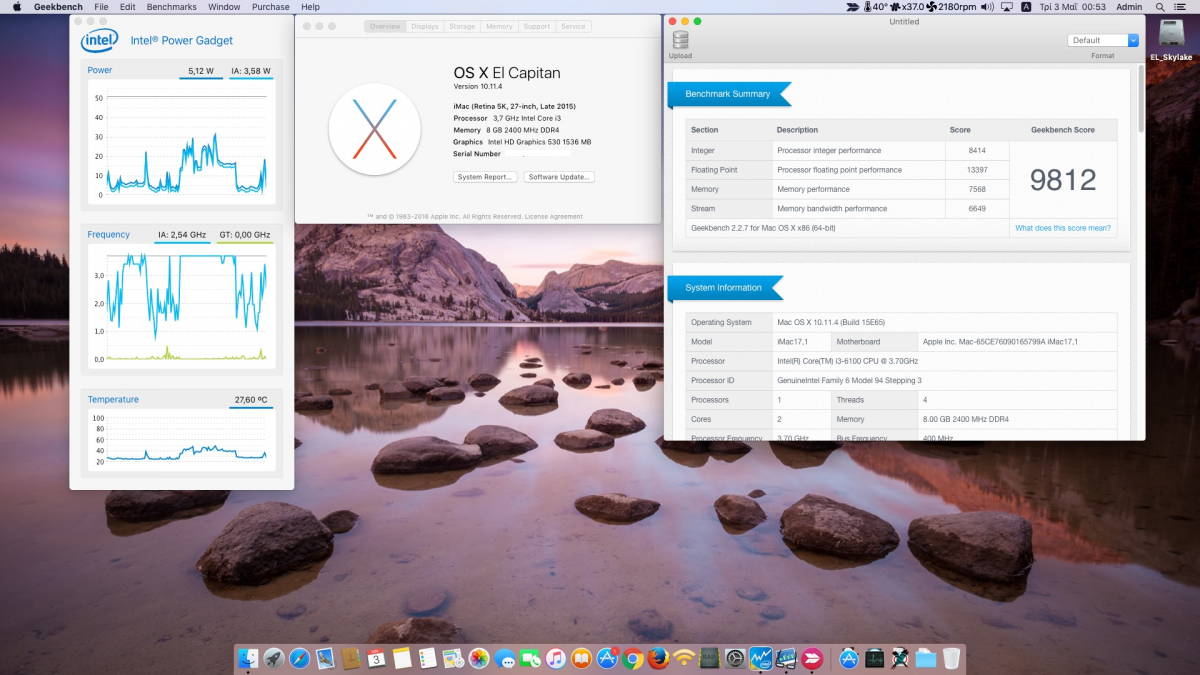Switch to the Storage tab
The image size is (1200, 675).
click(x=462, y=26)
